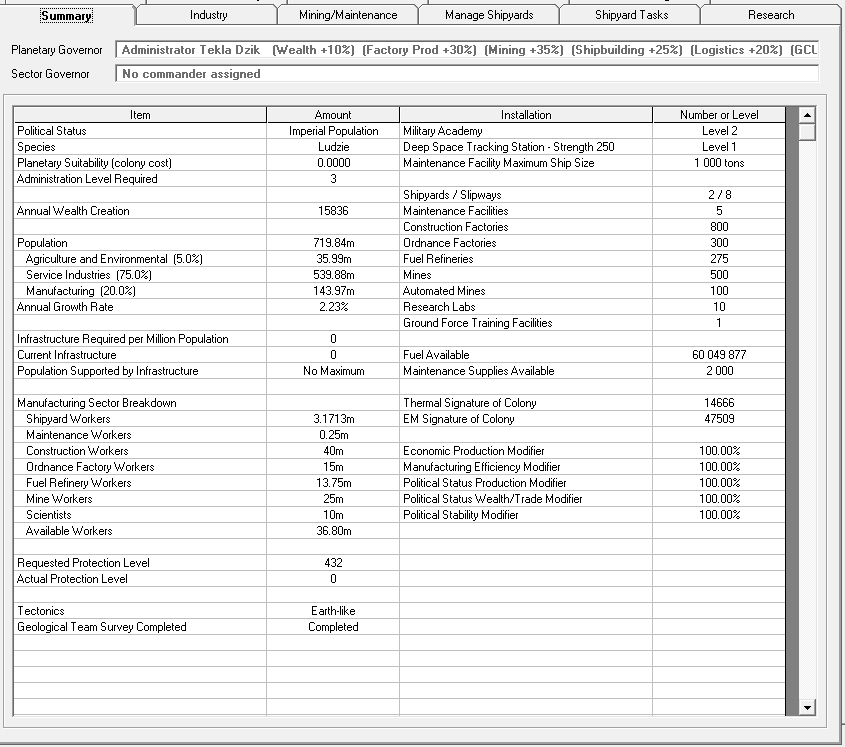Click the summary table scrollbar thumb
This screenshot has height=747, width=845.
click(x=807, y=132)
